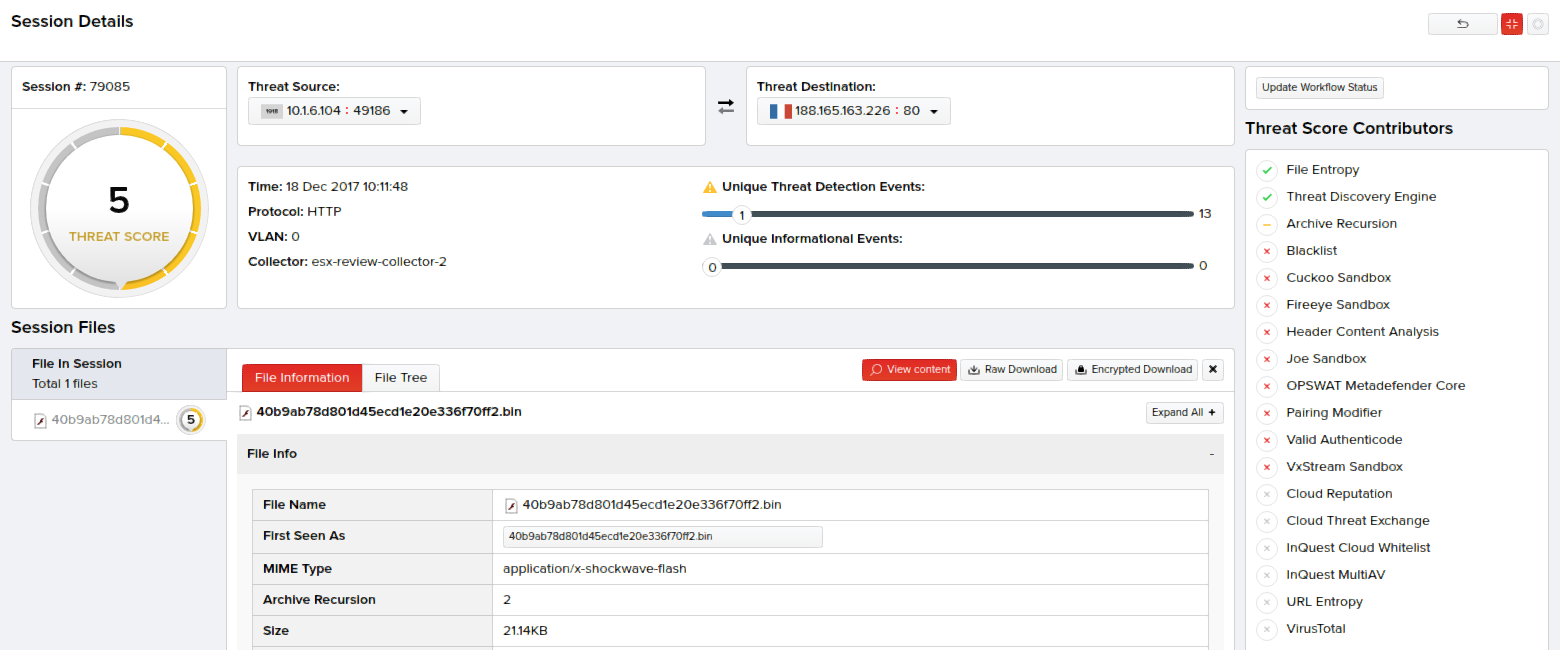The width and height of the screenshot is (1560, 650).
Task: Close the file panel with X button
Action: pyautogui.click(x=1213, y=370)
